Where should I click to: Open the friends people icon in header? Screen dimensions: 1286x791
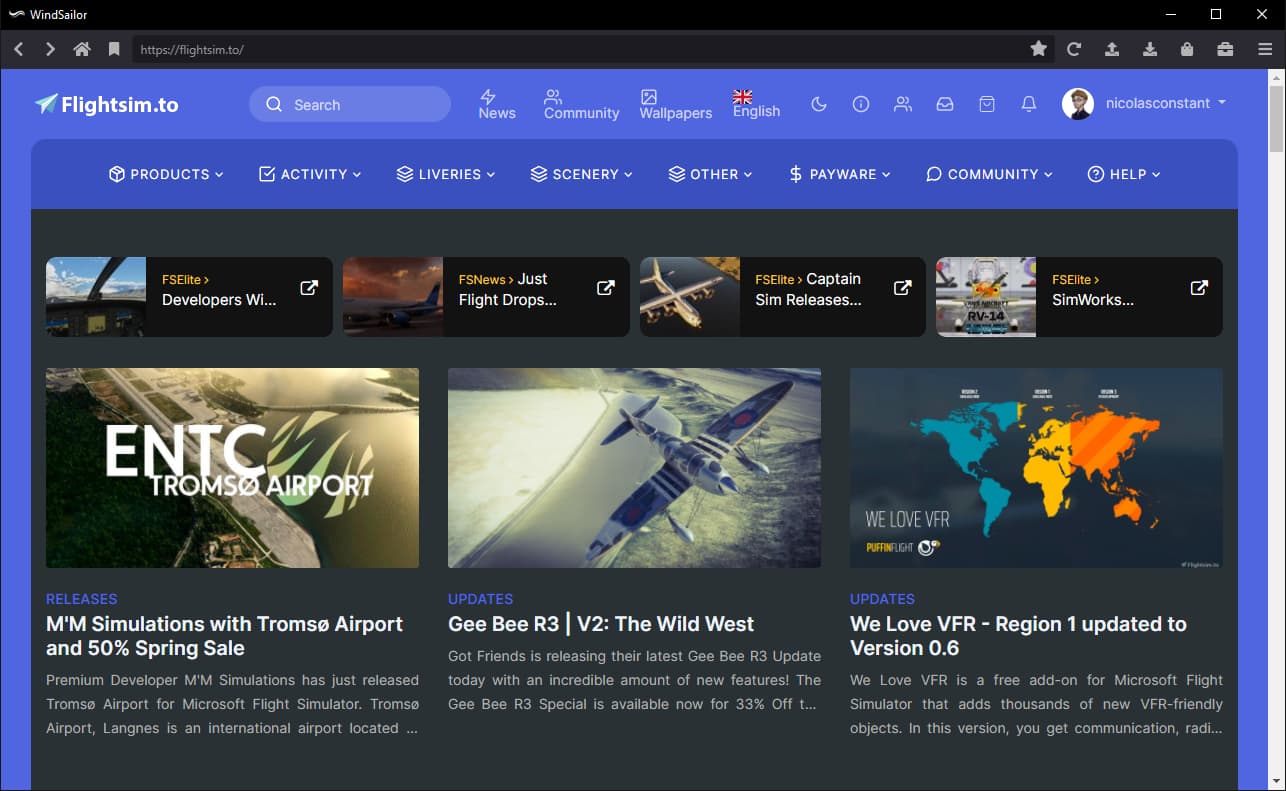point(903,104)
